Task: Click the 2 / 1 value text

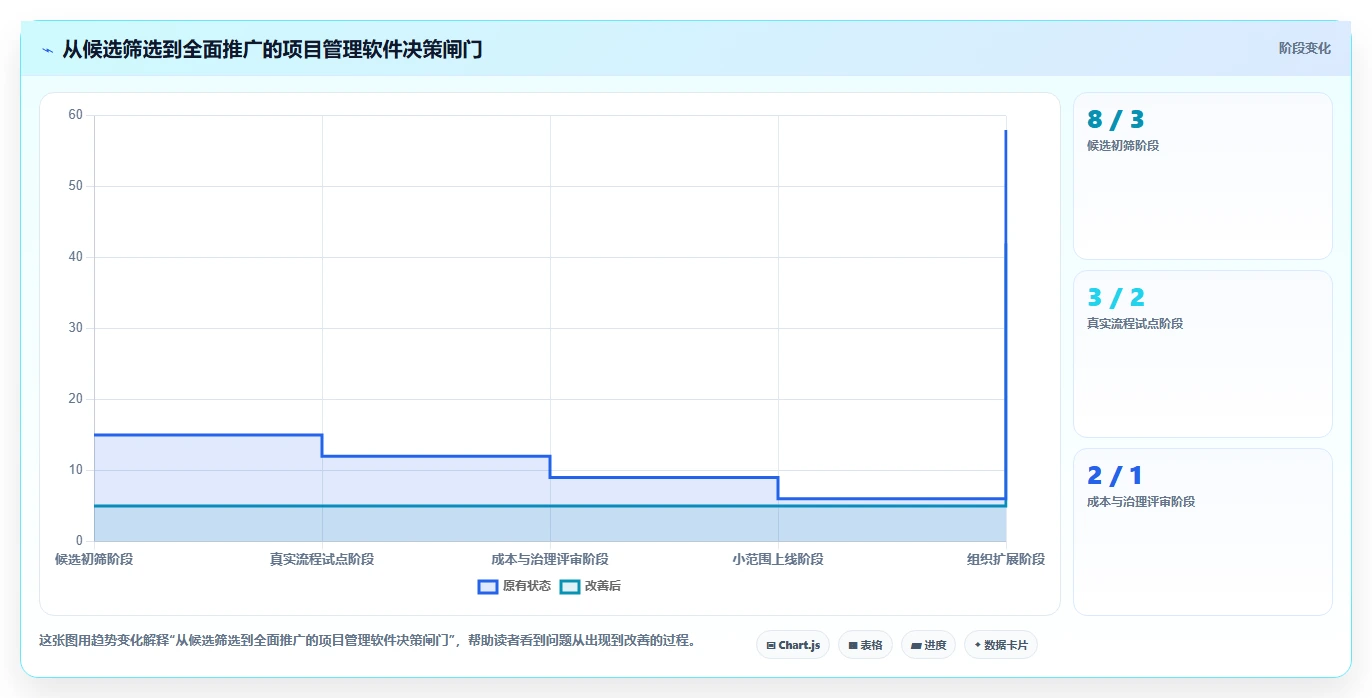Action: (x=1114, y=476)
